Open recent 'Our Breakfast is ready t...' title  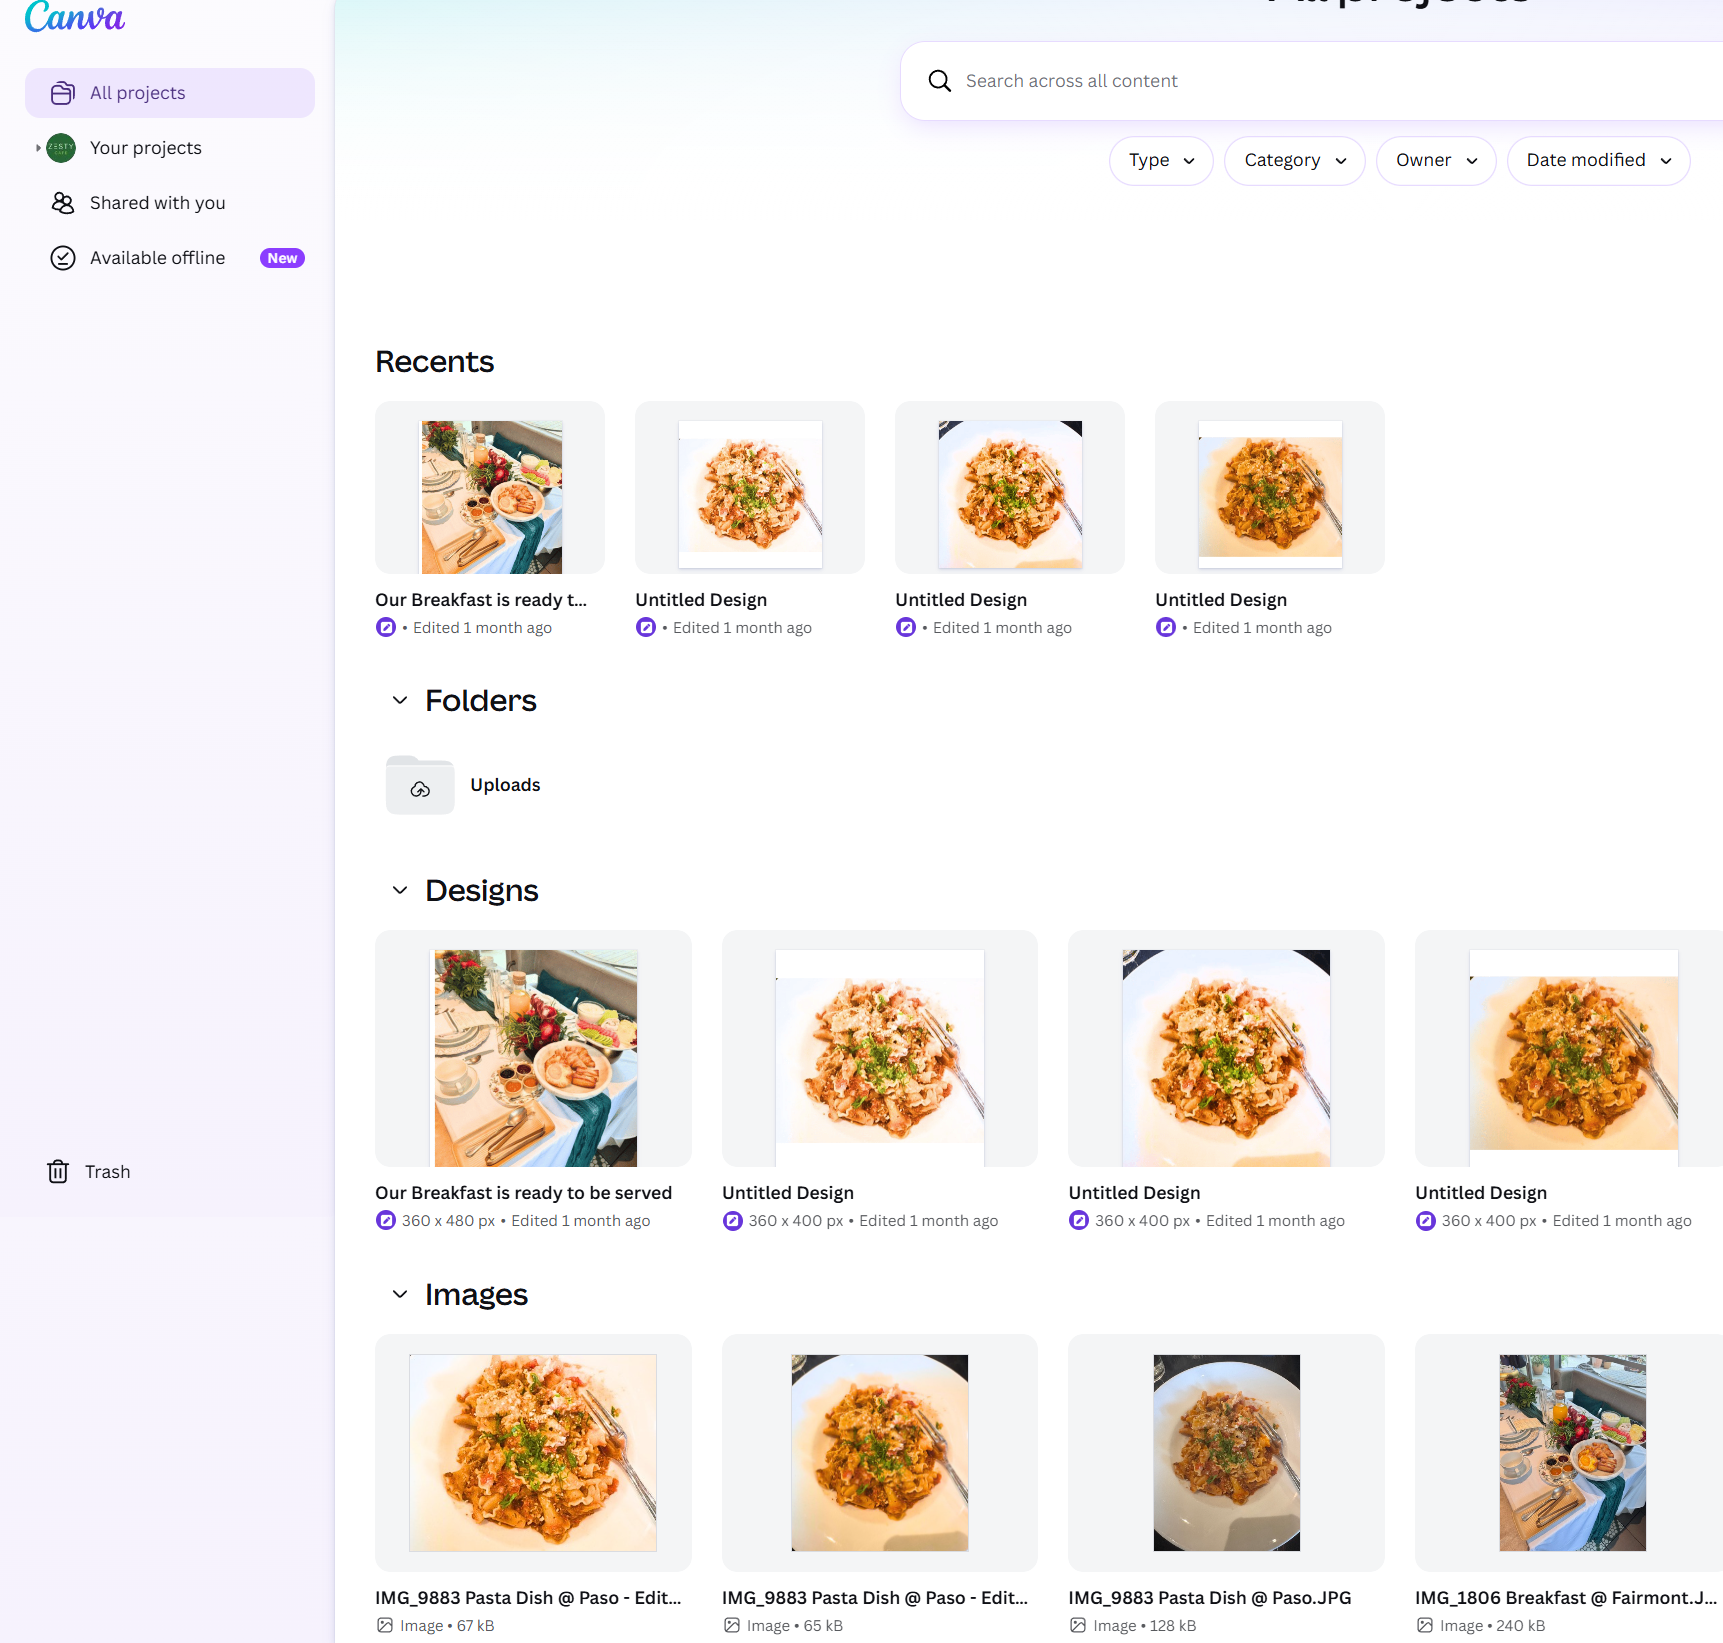(481, 600)
